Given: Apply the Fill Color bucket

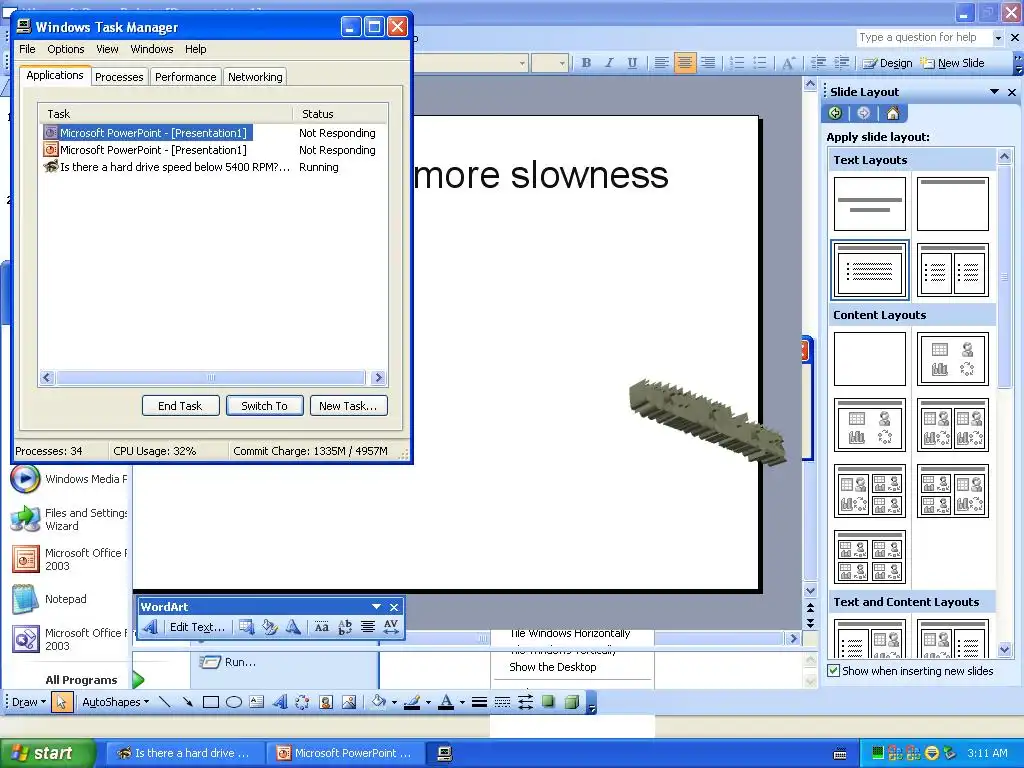Looking at the screenshot, I should 378,702.
